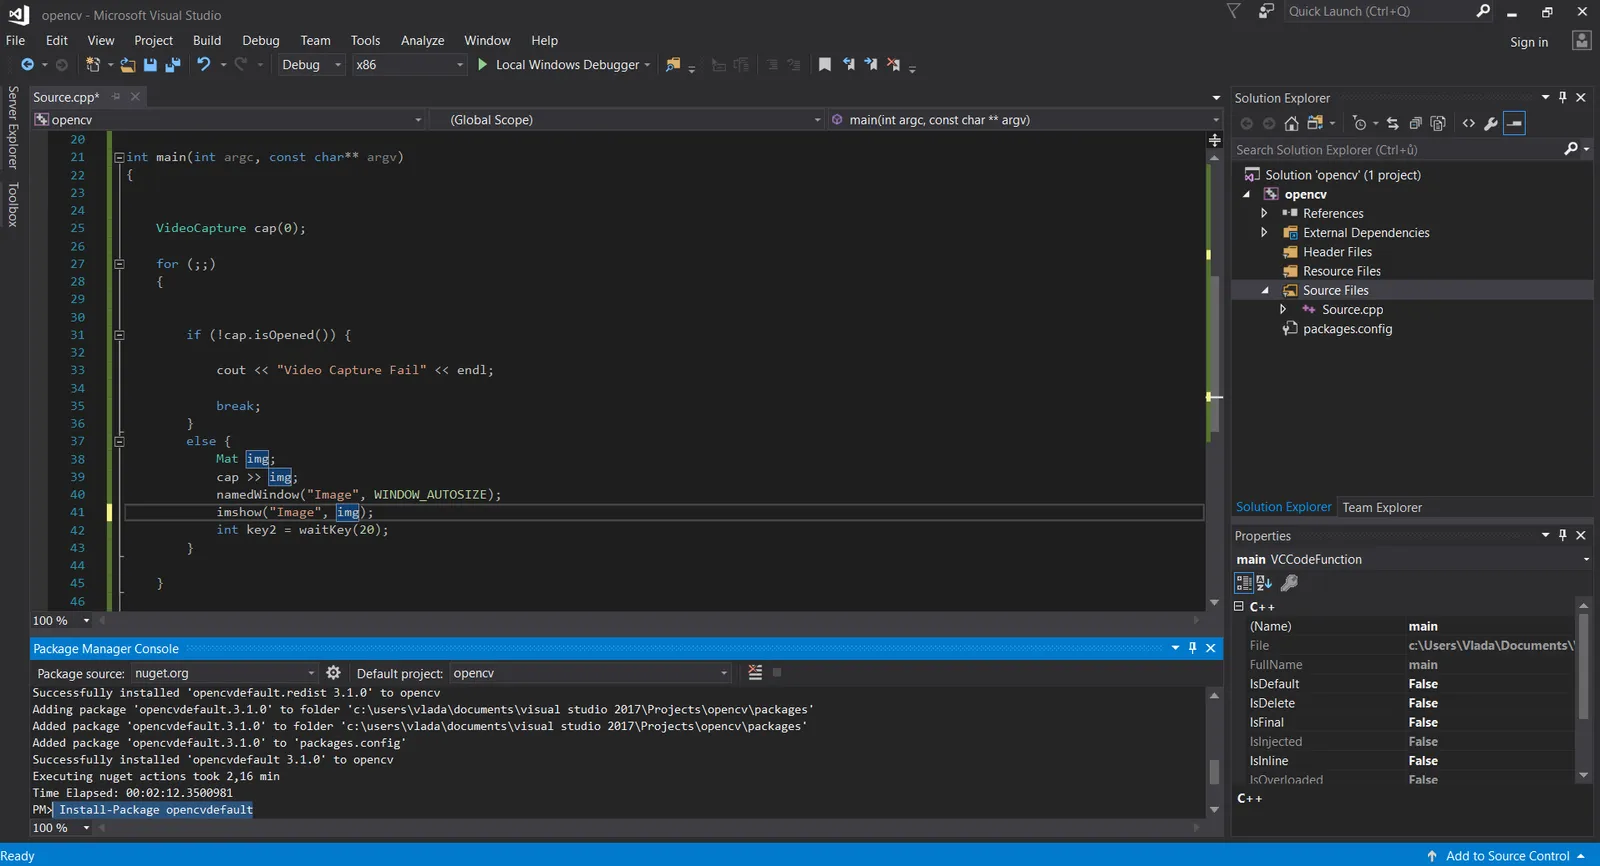
Task: Toggle Preview Selected Items in Solution Explorer
Action: click(x=1515, y=124)
